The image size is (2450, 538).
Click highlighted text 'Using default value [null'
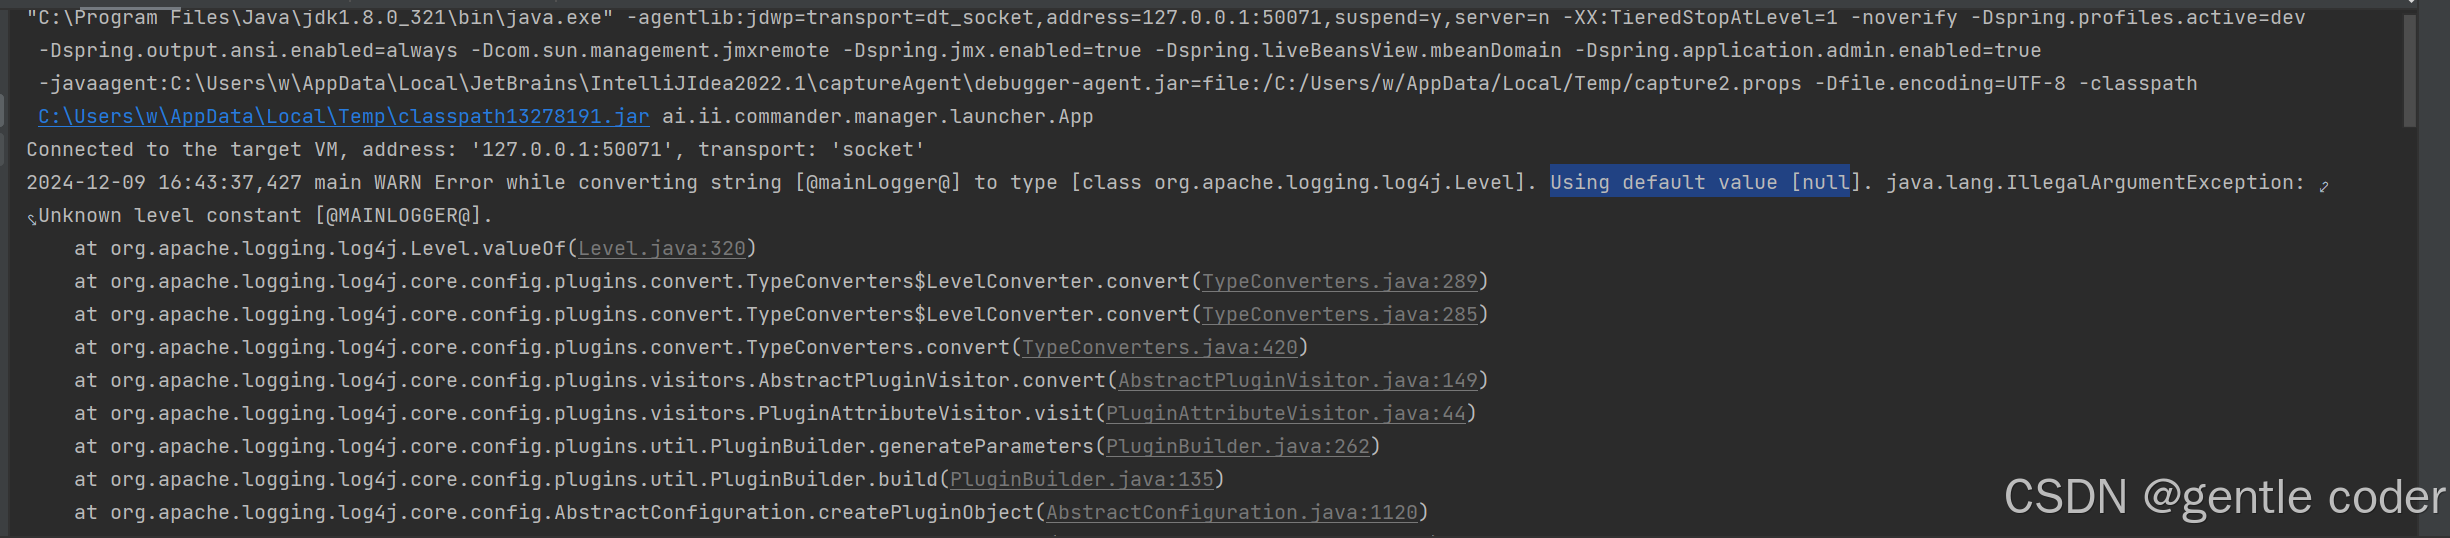[1700, 182]
